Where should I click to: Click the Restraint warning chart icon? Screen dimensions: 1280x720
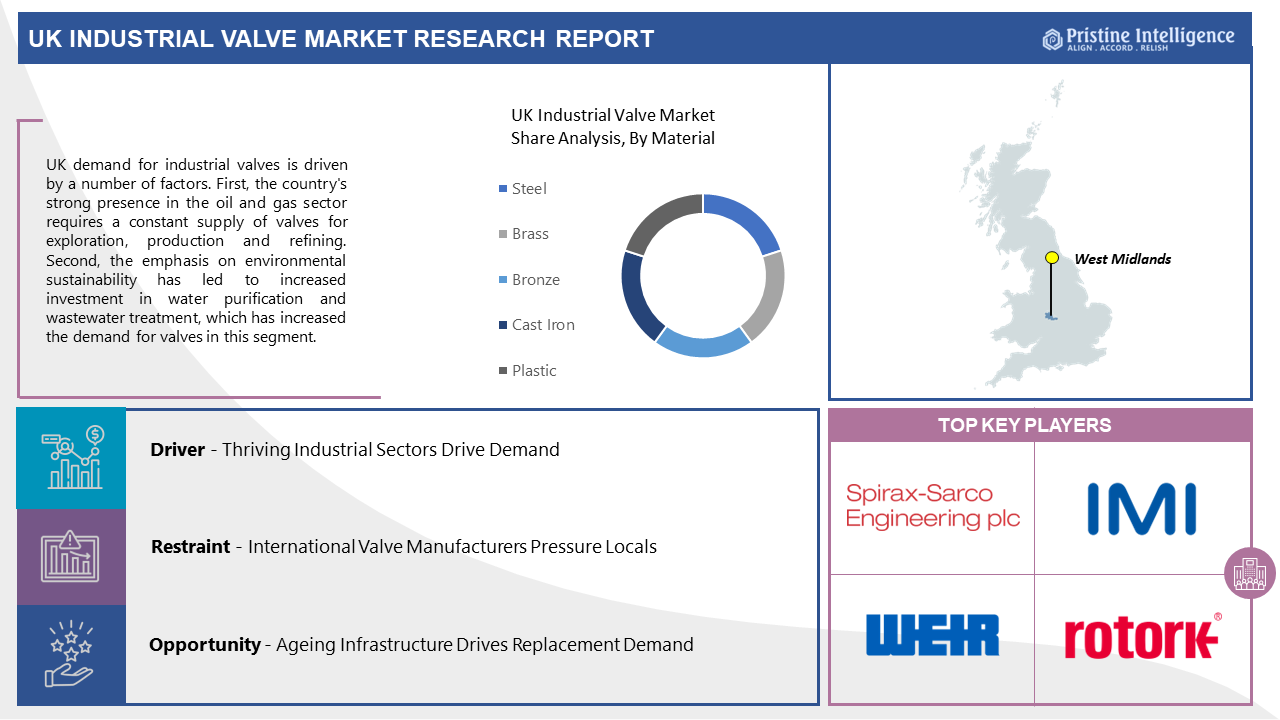point(71,556)
